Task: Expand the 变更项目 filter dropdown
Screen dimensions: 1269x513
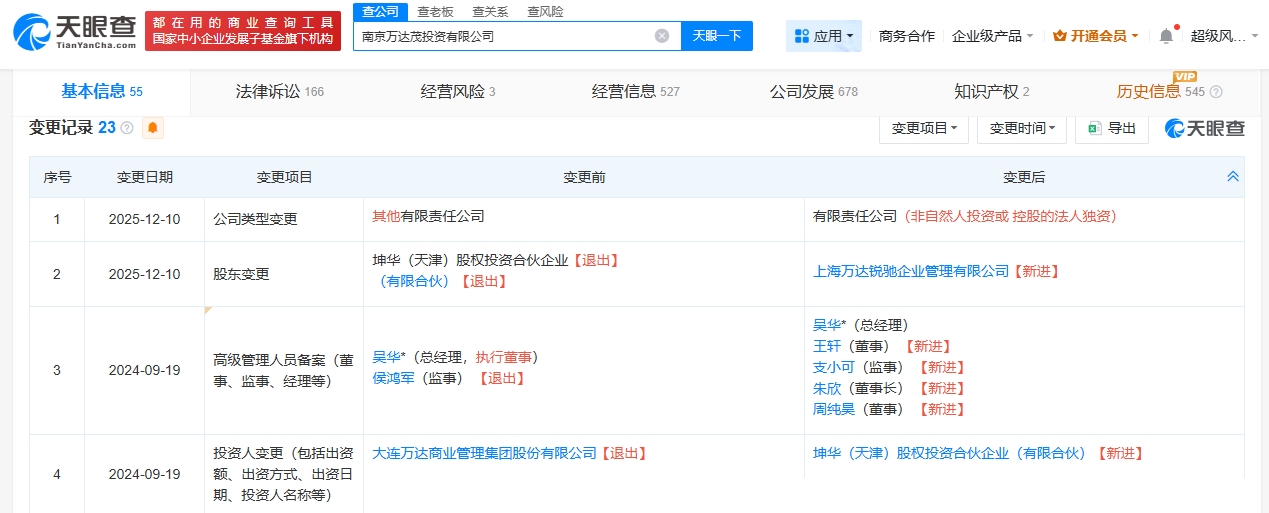Action: coord(924,128)
